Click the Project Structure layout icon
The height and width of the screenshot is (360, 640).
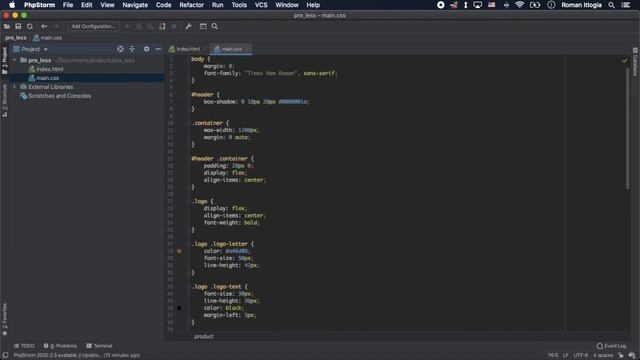pyautogui.click(x=203, y=26)
